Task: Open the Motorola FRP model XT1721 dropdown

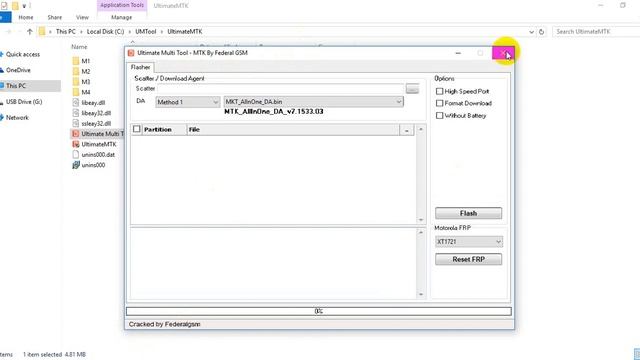Action: tap(469, 242)
